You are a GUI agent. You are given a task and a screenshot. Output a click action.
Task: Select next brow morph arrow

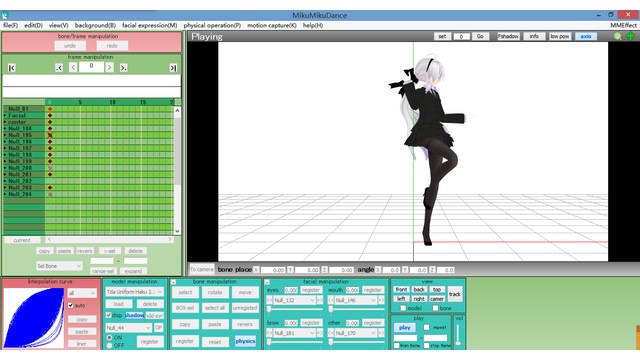click(320, 333)
